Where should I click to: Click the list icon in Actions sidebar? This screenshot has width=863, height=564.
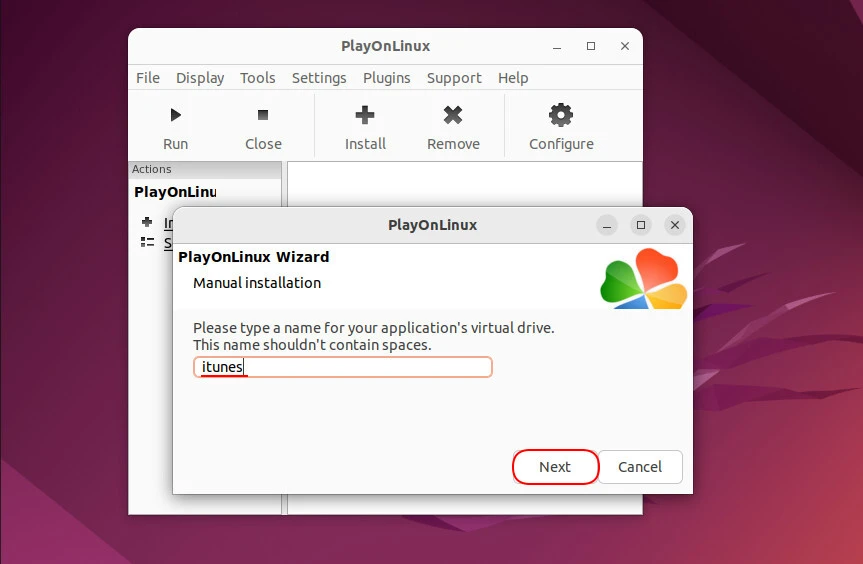point(147,242)
